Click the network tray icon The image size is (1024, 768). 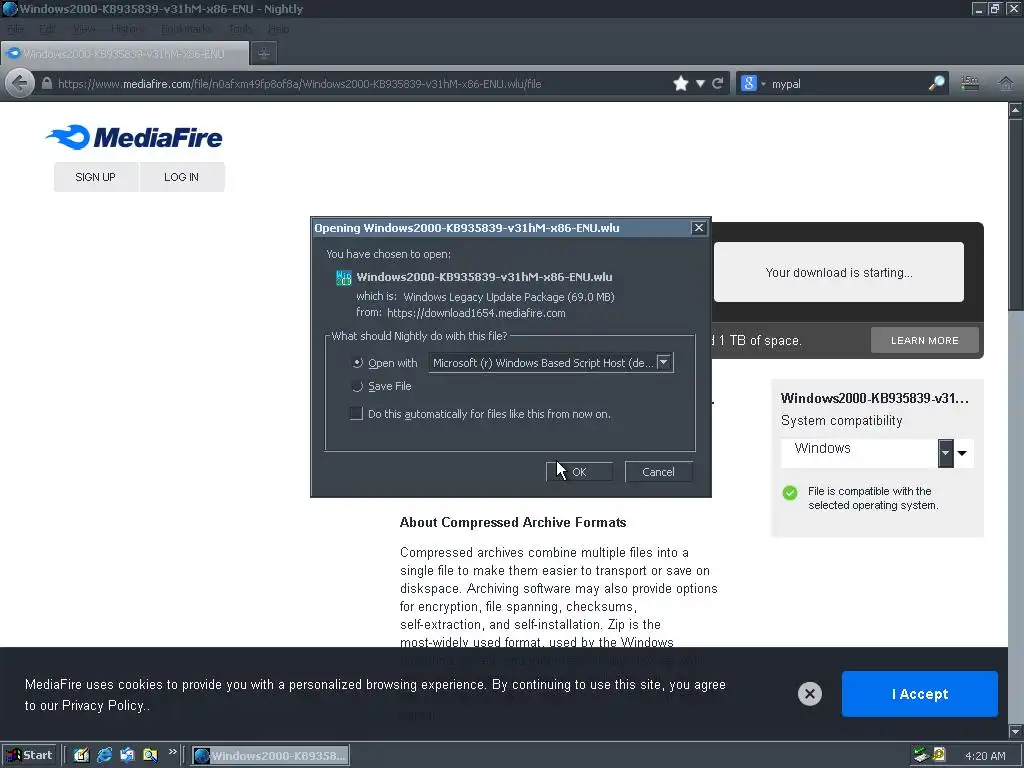pyautogui.click(x=921, y=755)
